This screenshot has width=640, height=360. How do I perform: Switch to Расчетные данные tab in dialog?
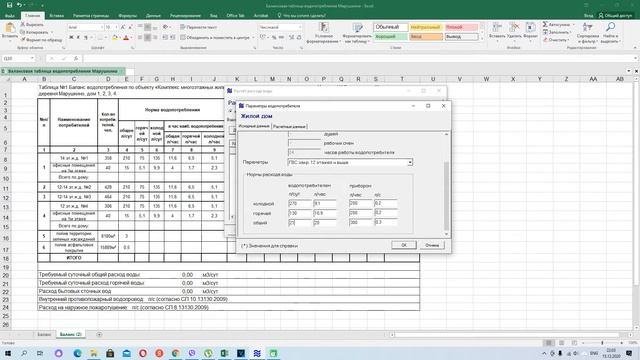point(289,127)
